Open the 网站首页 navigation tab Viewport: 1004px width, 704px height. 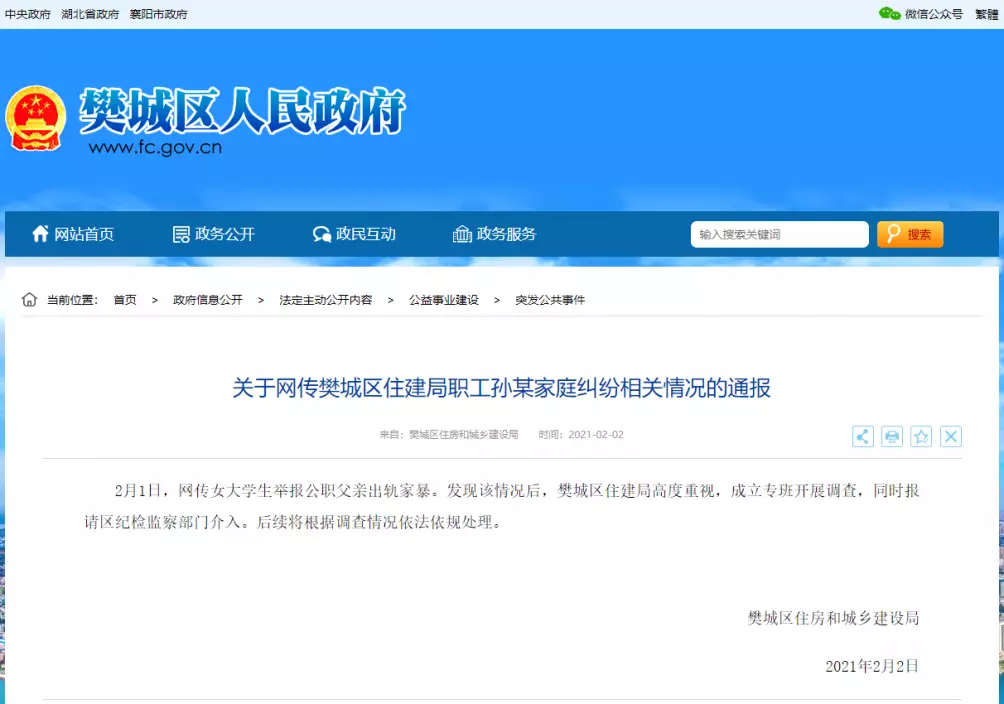coord(73,234)
